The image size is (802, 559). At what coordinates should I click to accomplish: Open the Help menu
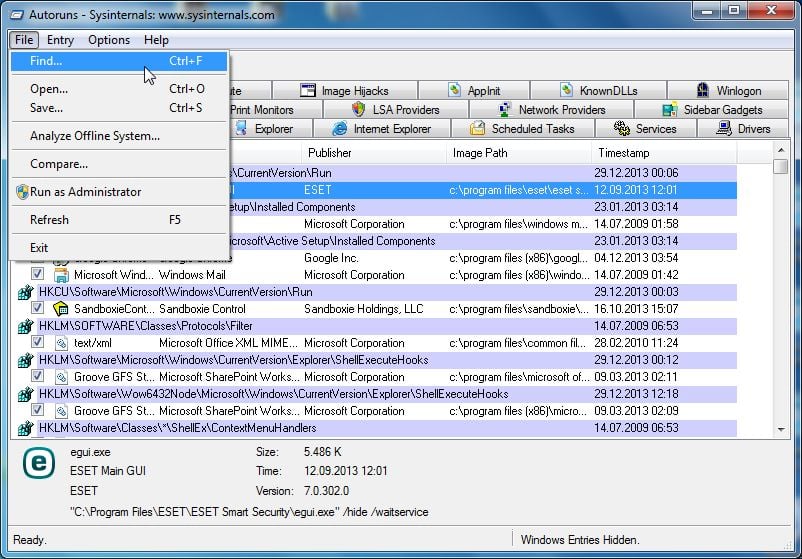click(x=156, y=40)
